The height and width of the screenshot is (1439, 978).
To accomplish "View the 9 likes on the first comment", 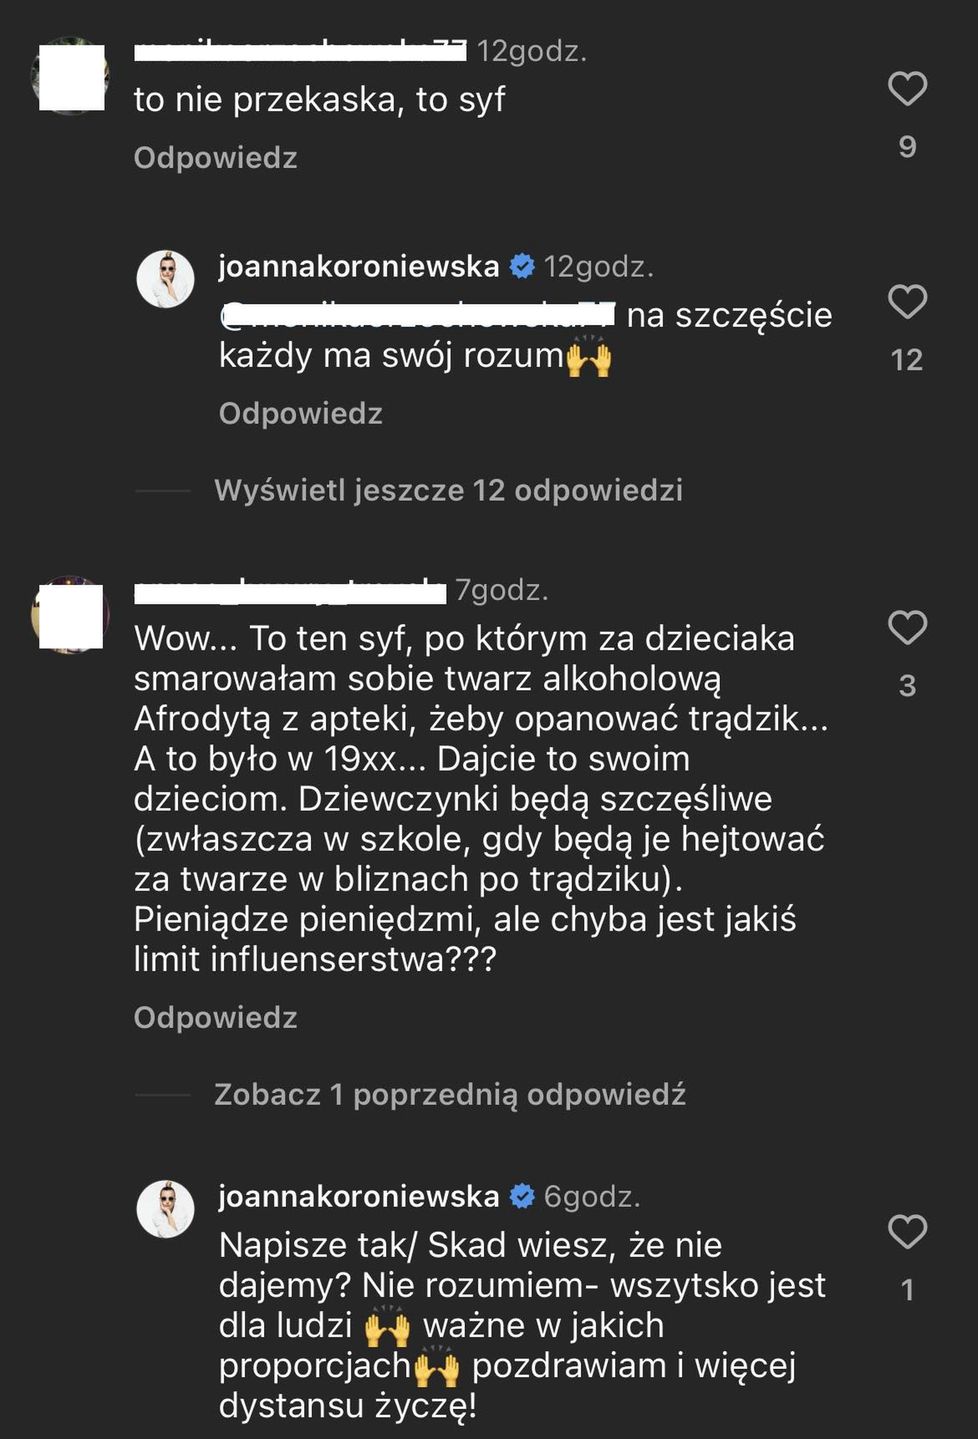I will 907,147.
